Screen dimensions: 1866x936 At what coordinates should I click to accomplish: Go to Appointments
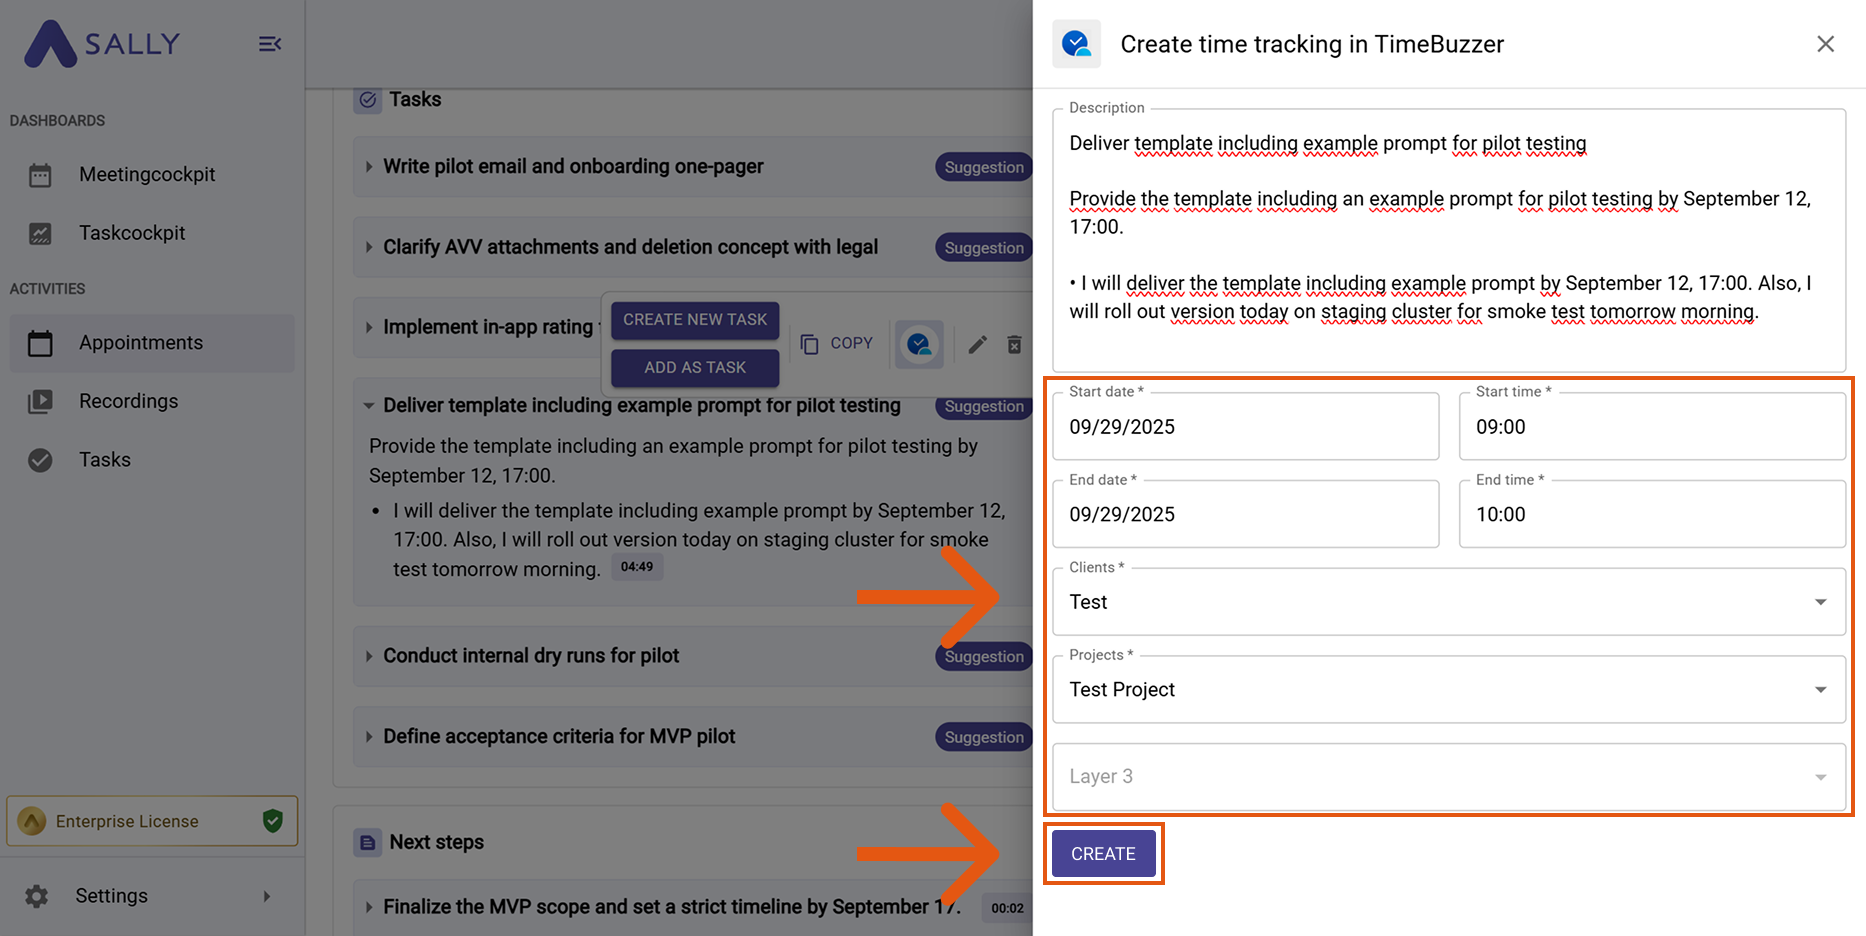(152, 343)
